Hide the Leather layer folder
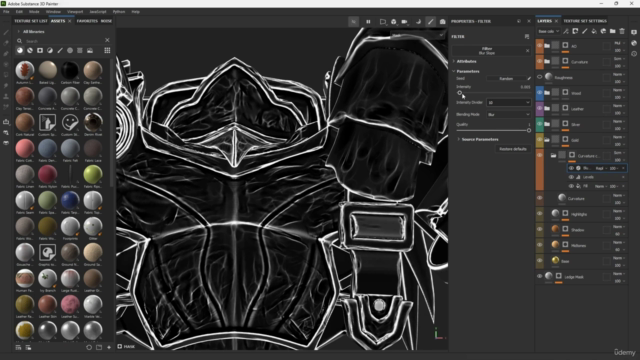This screenshot has height=360, width=640. 540,108
